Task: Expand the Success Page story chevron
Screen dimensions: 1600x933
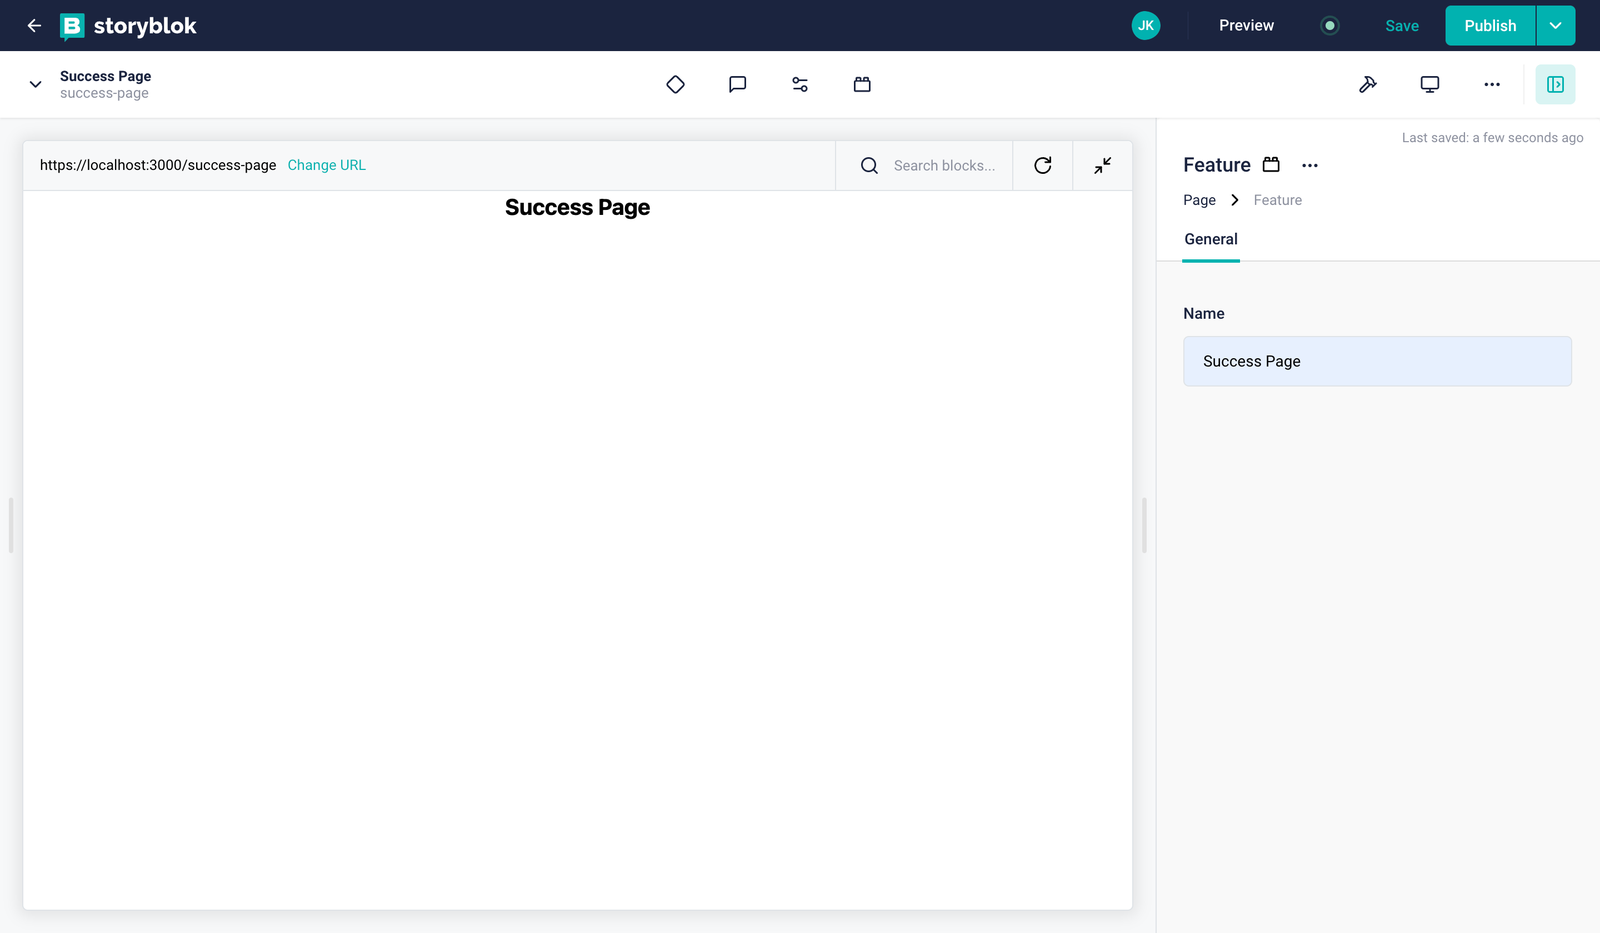Action: coord(35,85)
